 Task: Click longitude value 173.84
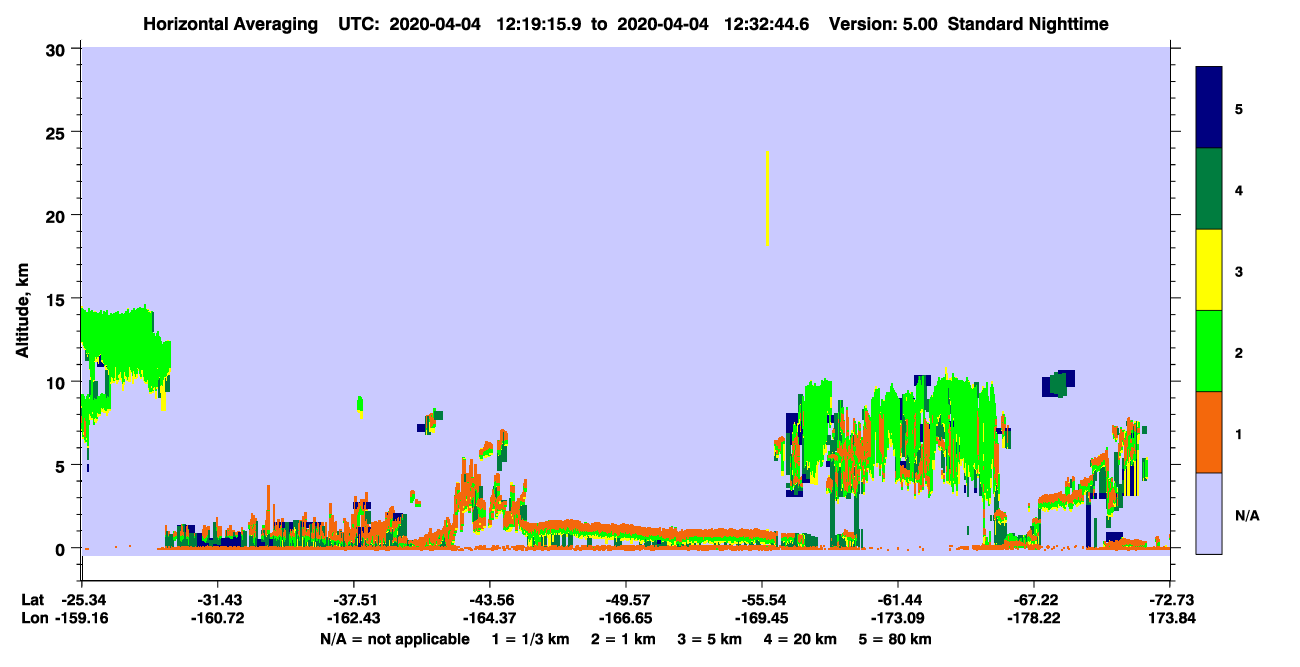pos(1171,618)
